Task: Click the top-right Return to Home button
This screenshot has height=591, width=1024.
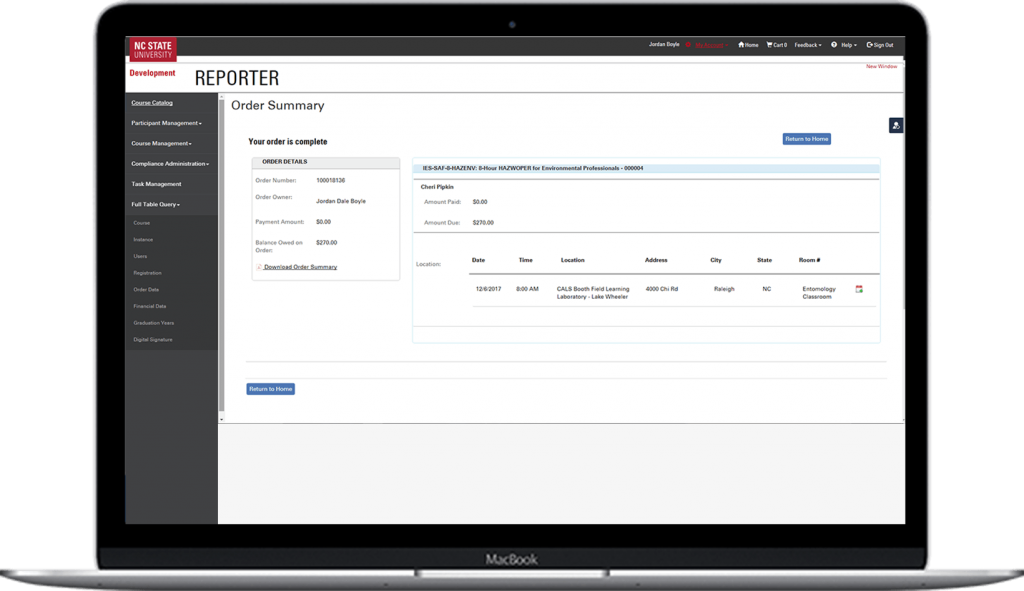Action: (x=806, y=139)
